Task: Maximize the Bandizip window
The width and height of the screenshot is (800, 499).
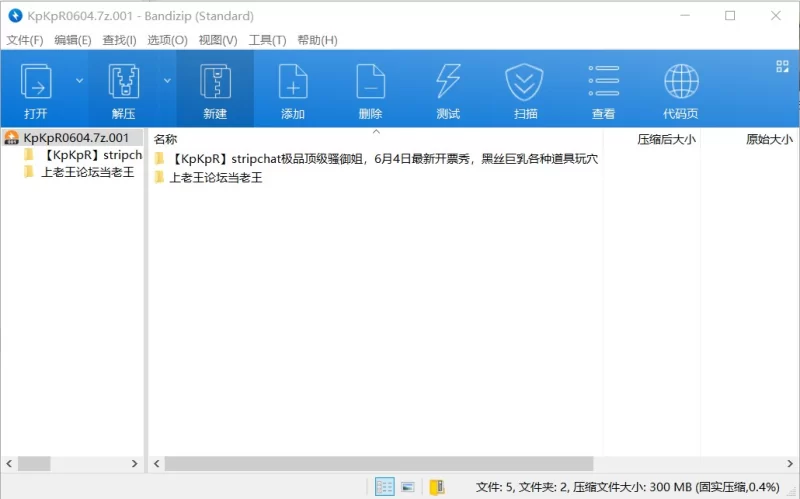Action: pyautogui.click(x=730, y=16)
